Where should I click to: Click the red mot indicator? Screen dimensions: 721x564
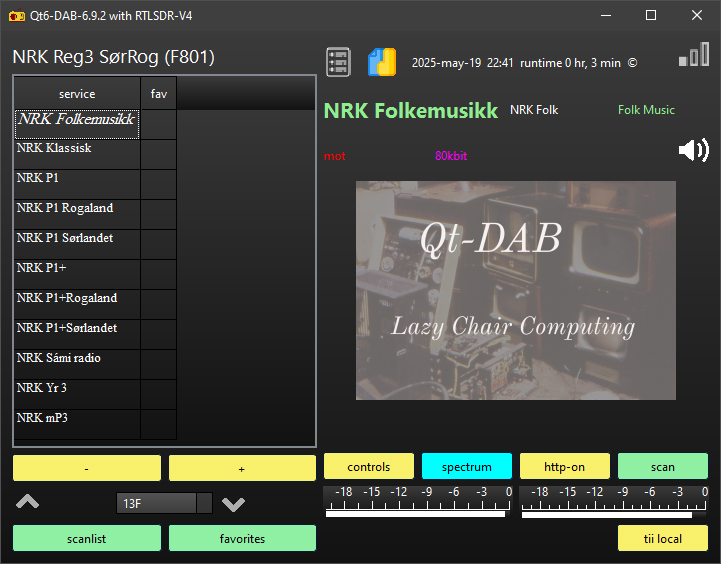[334, 156]
